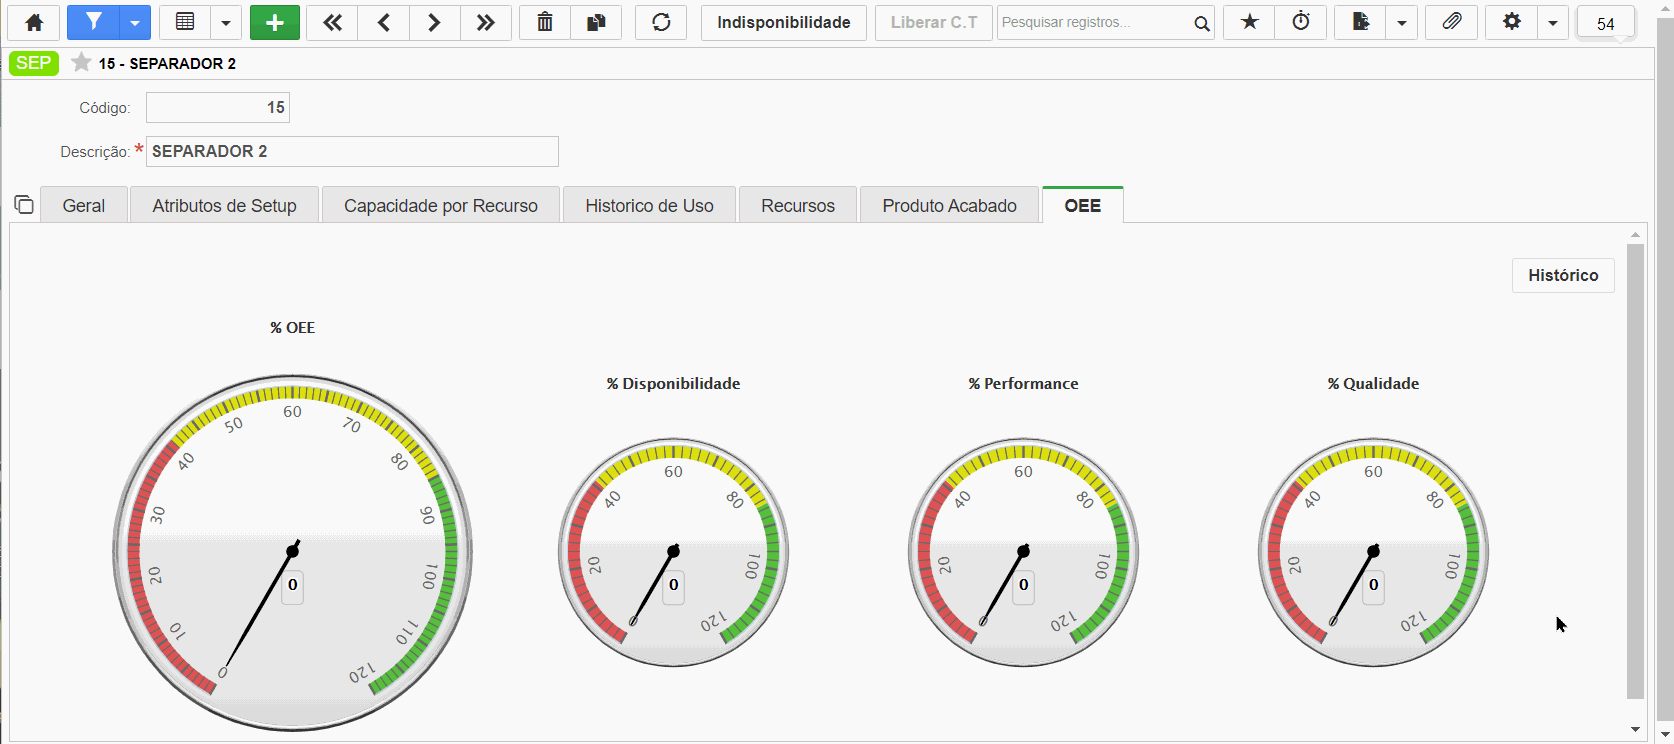Open the filter funnel button
Viewport: 1674px width, 744px height.
point(93,22)
